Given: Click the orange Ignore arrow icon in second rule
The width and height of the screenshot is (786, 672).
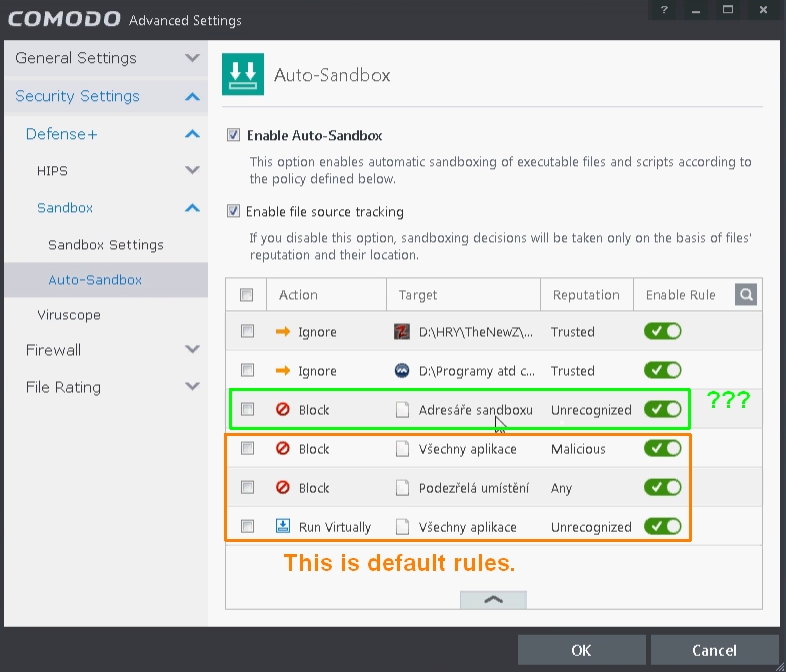Looking at the screenshot, I should pyautogui.click(x=282, y=371).
